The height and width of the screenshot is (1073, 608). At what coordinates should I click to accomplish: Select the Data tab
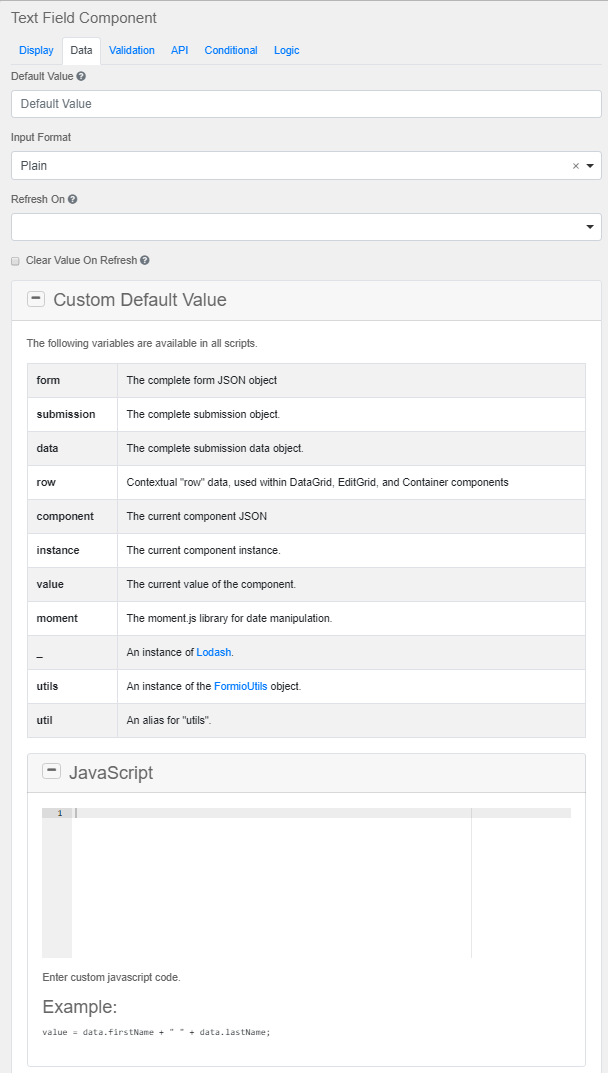[x=81, y=50]
